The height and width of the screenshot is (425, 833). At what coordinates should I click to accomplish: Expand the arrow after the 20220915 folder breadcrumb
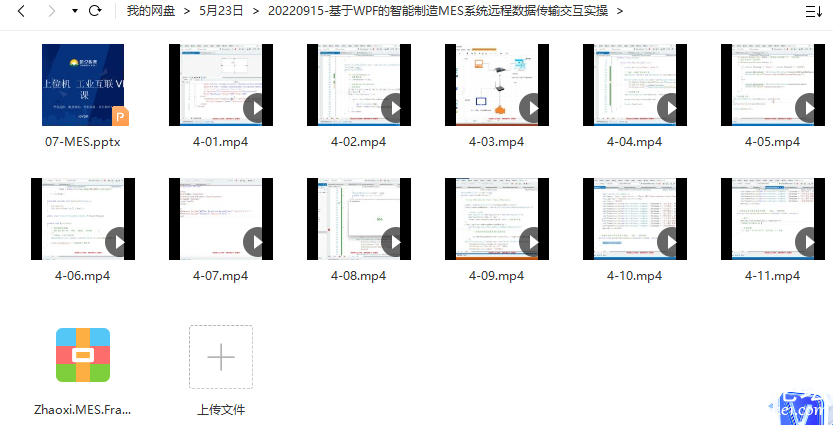click(x=620, y=12)
